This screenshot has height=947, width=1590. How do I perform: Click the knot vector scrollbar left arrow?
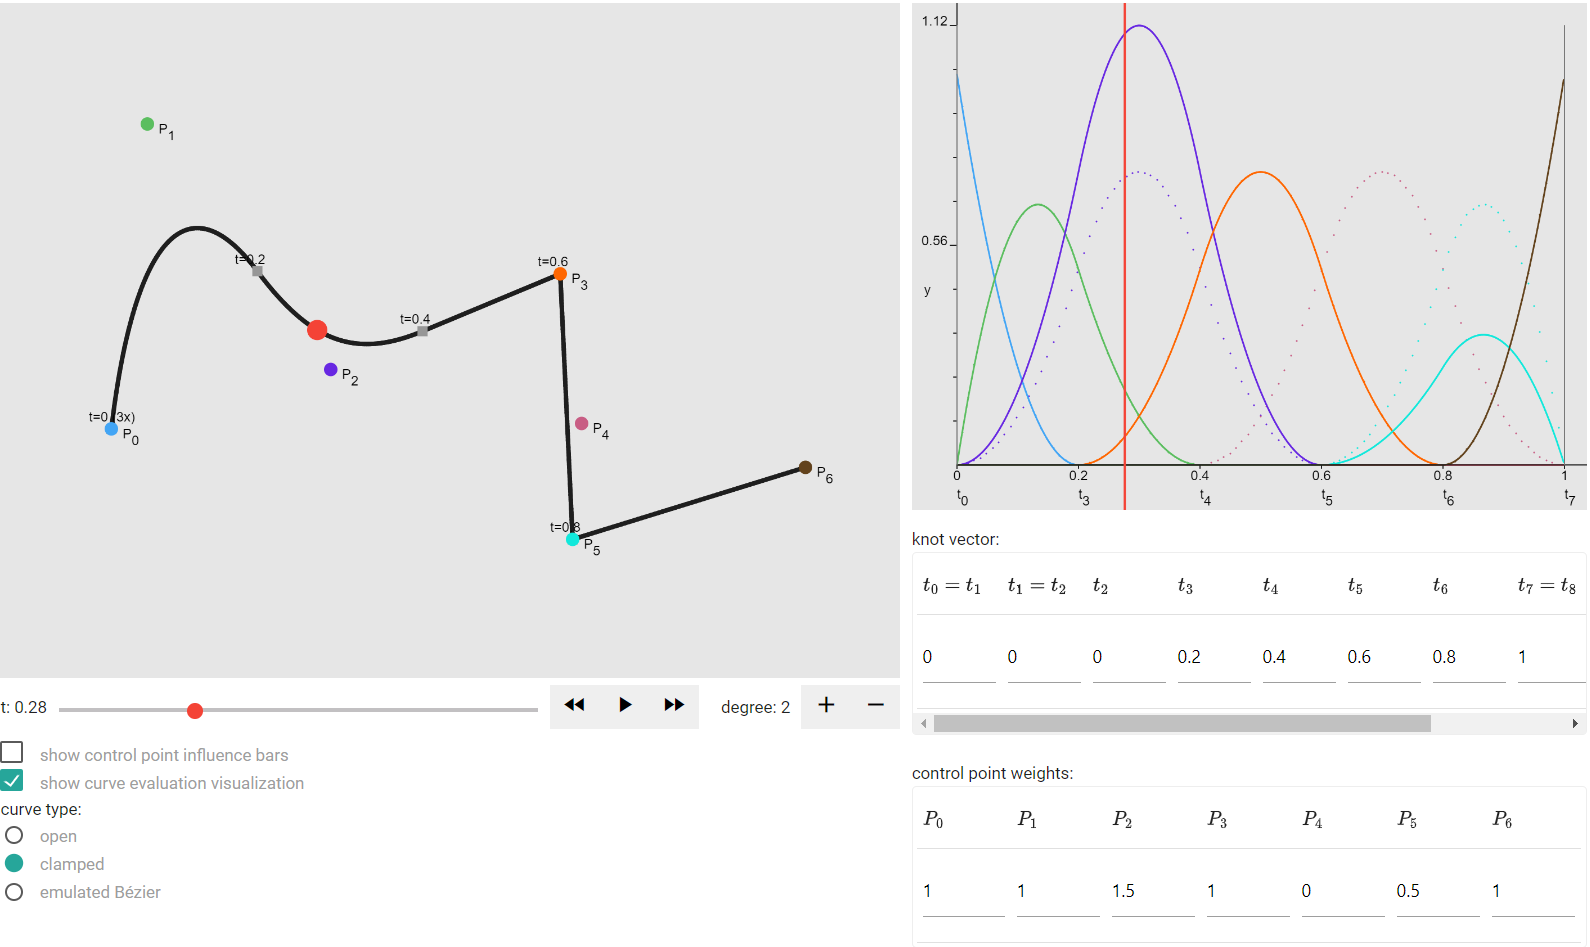[x=923, y=723]
